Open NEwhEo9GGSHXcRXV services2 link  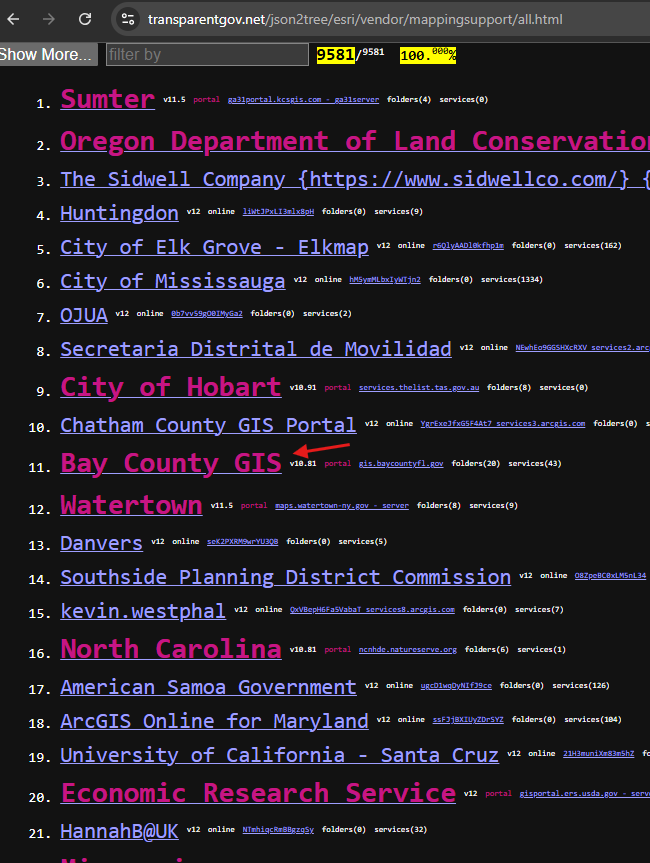click(582, 348)
